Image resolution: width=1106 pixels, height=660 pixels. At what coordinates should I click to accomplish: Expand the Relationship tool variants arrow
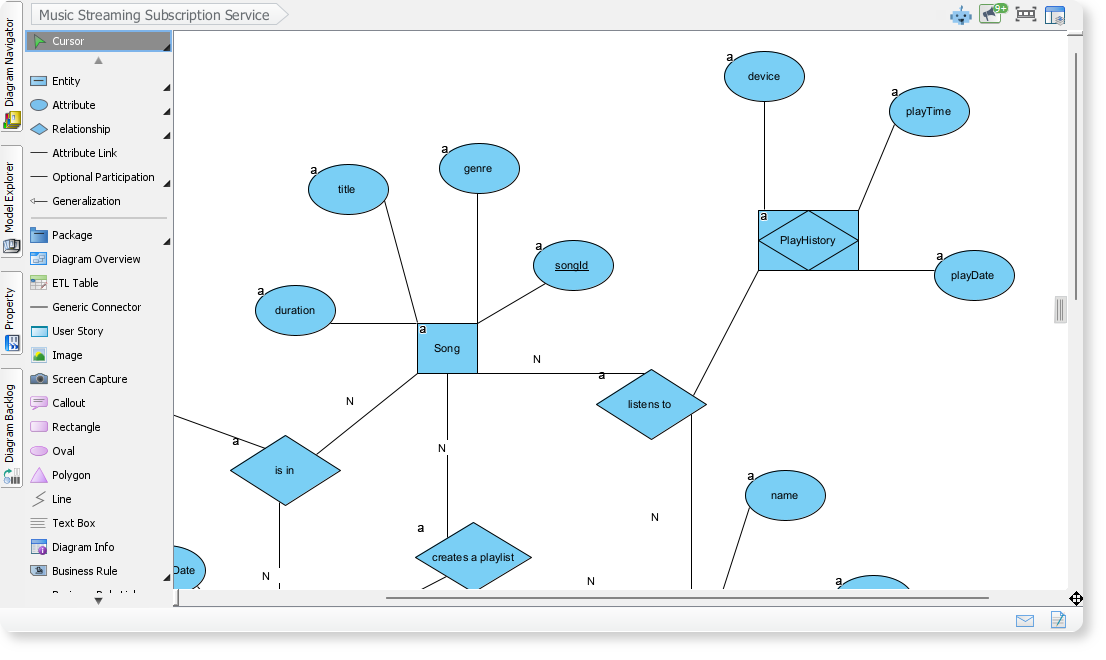tap(167, 134)
